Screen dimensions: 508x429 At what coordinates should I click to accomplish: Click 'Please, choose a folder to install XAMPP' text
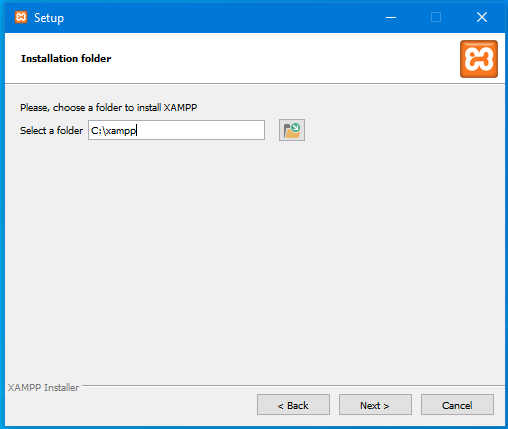coord(109,108)
